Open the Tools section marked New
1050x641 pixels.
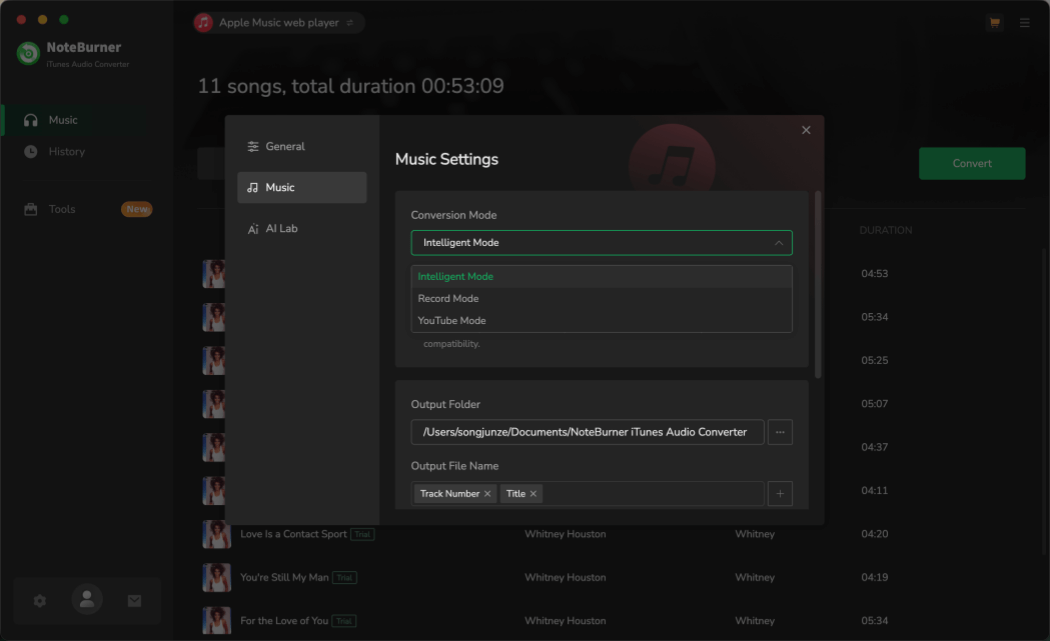click(x=62, y=209)
